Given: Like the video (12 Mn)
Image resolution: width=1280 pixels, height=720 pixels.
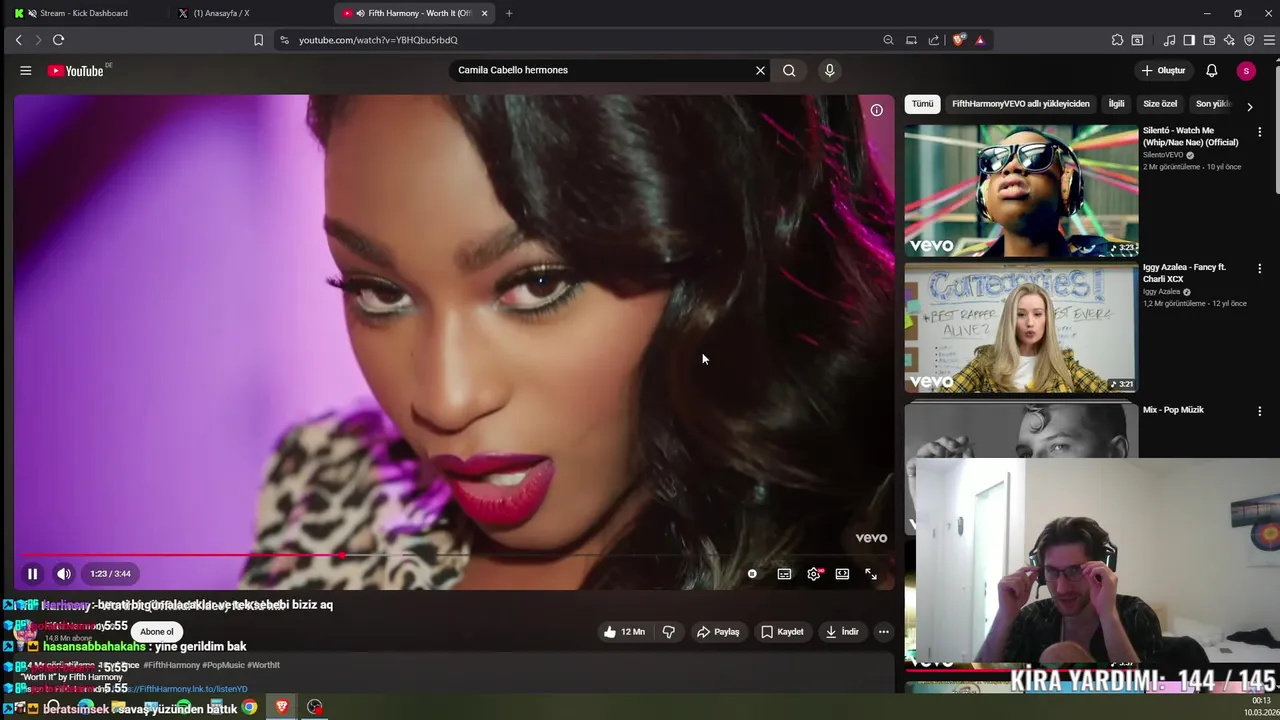Looking at the screenshot, I should 624,632.
